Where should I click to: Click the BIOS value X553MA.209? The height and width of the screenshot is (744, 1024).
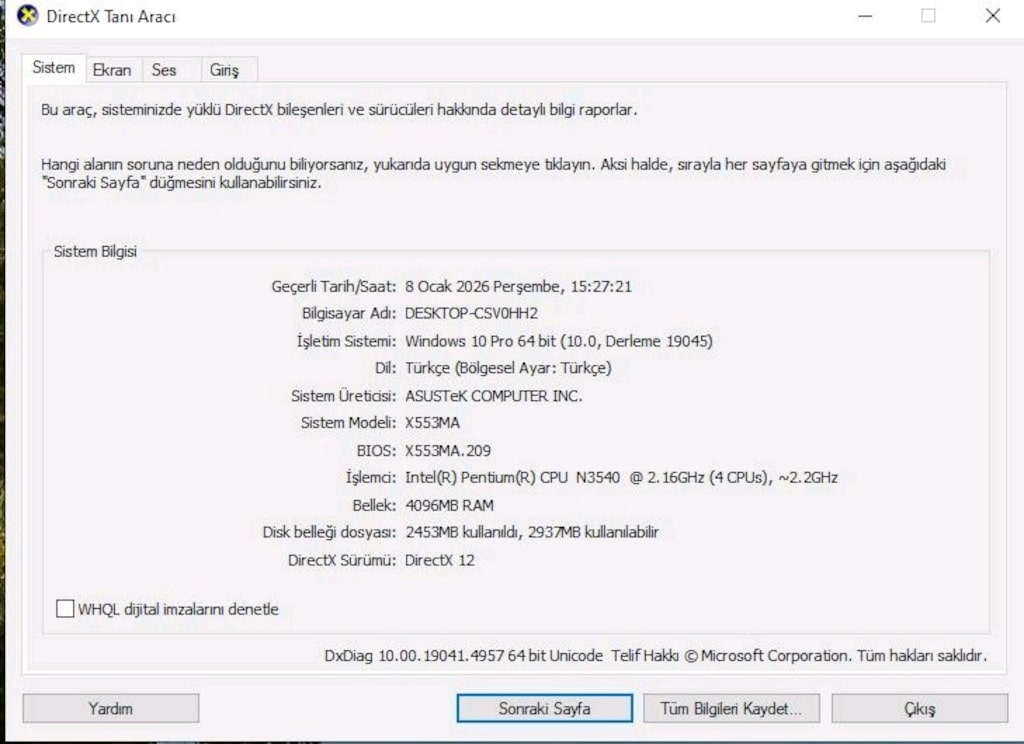(x=448, y=451)
